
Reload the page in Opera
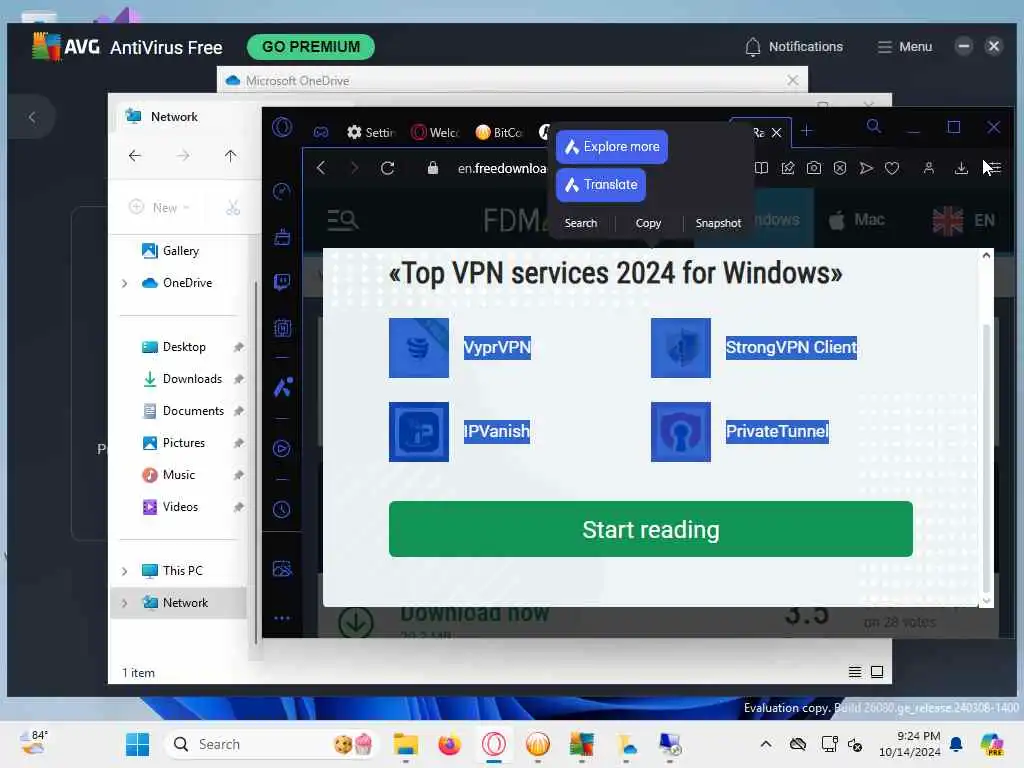[387, 168]
